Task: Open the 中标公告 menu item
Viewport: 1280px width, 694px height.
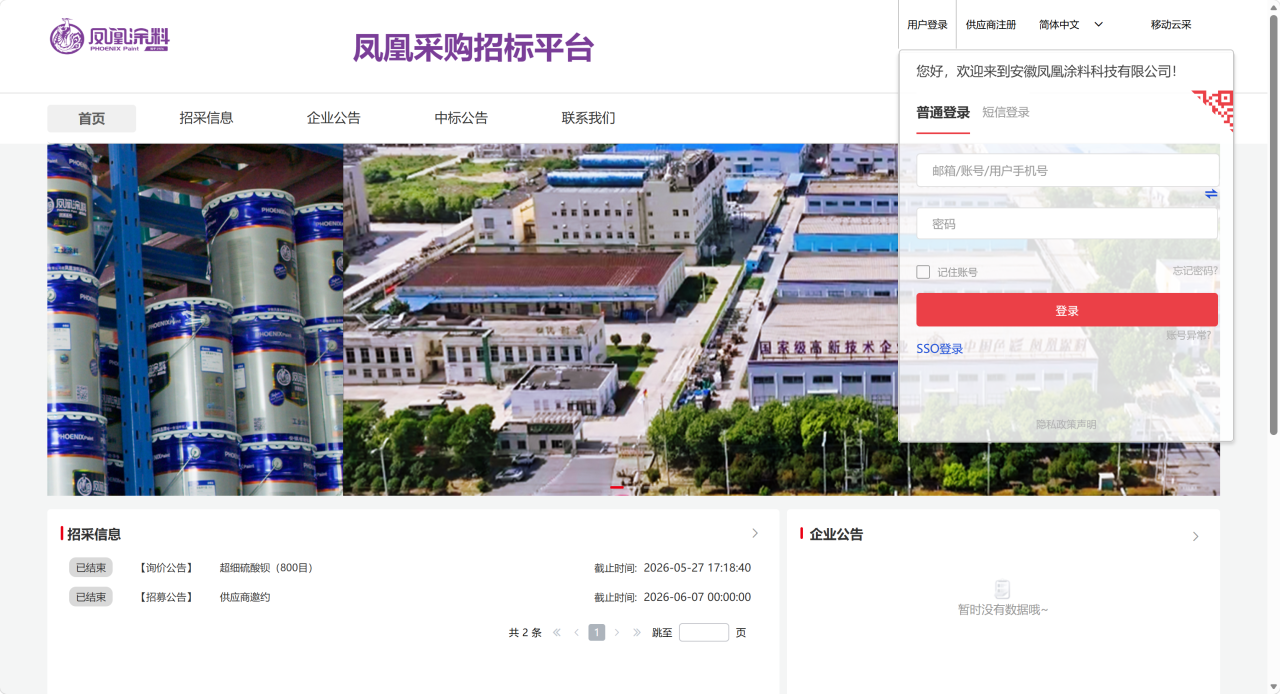Action: click(461, 118)
